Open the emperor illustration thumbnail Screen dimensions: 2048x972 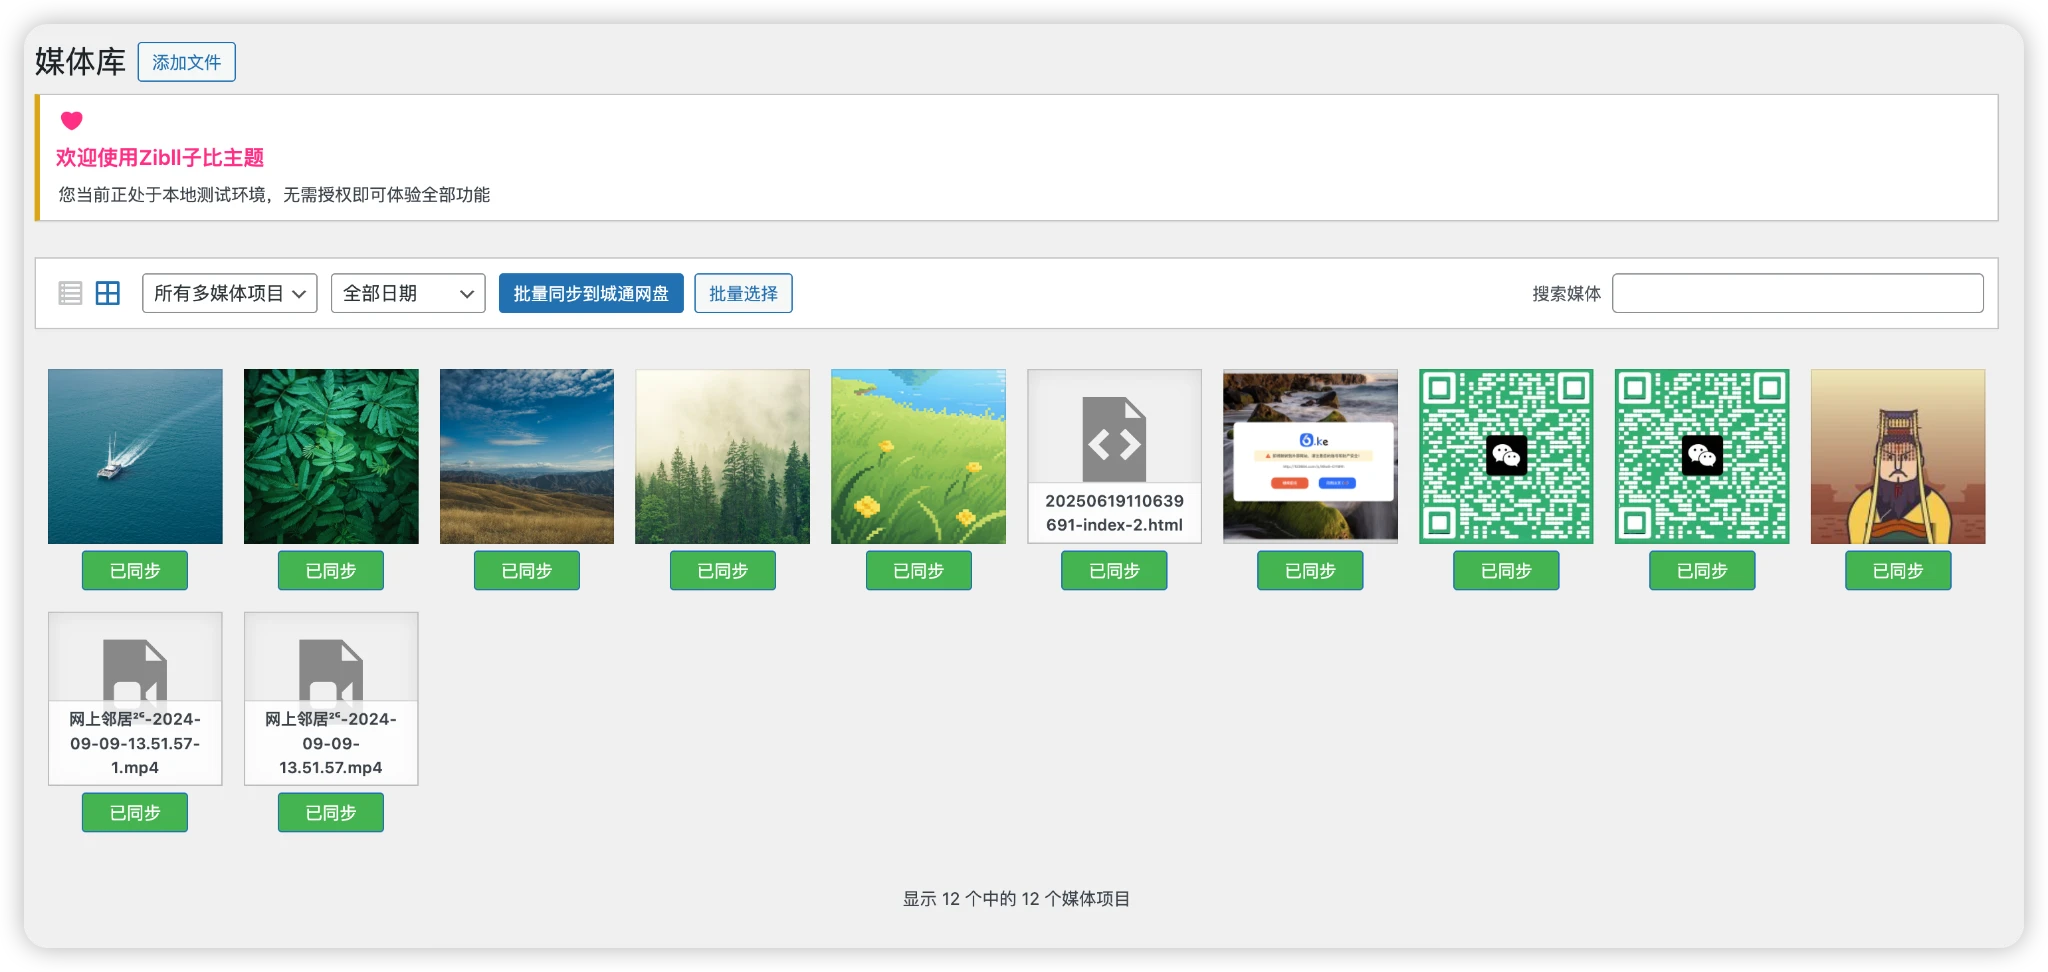point(1898,456)
